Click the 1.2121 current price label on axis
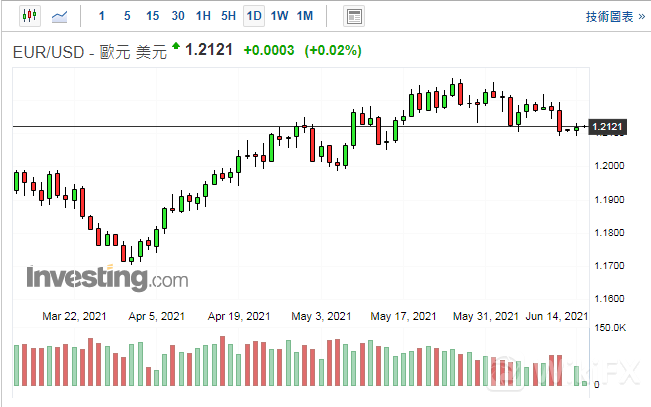 point(607,127)
